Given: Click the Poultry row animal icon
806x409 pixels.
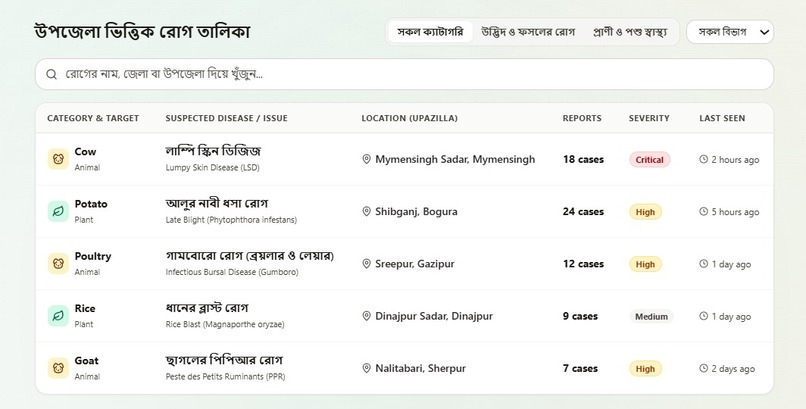Looking at the screenshot, I should (58, 264).
